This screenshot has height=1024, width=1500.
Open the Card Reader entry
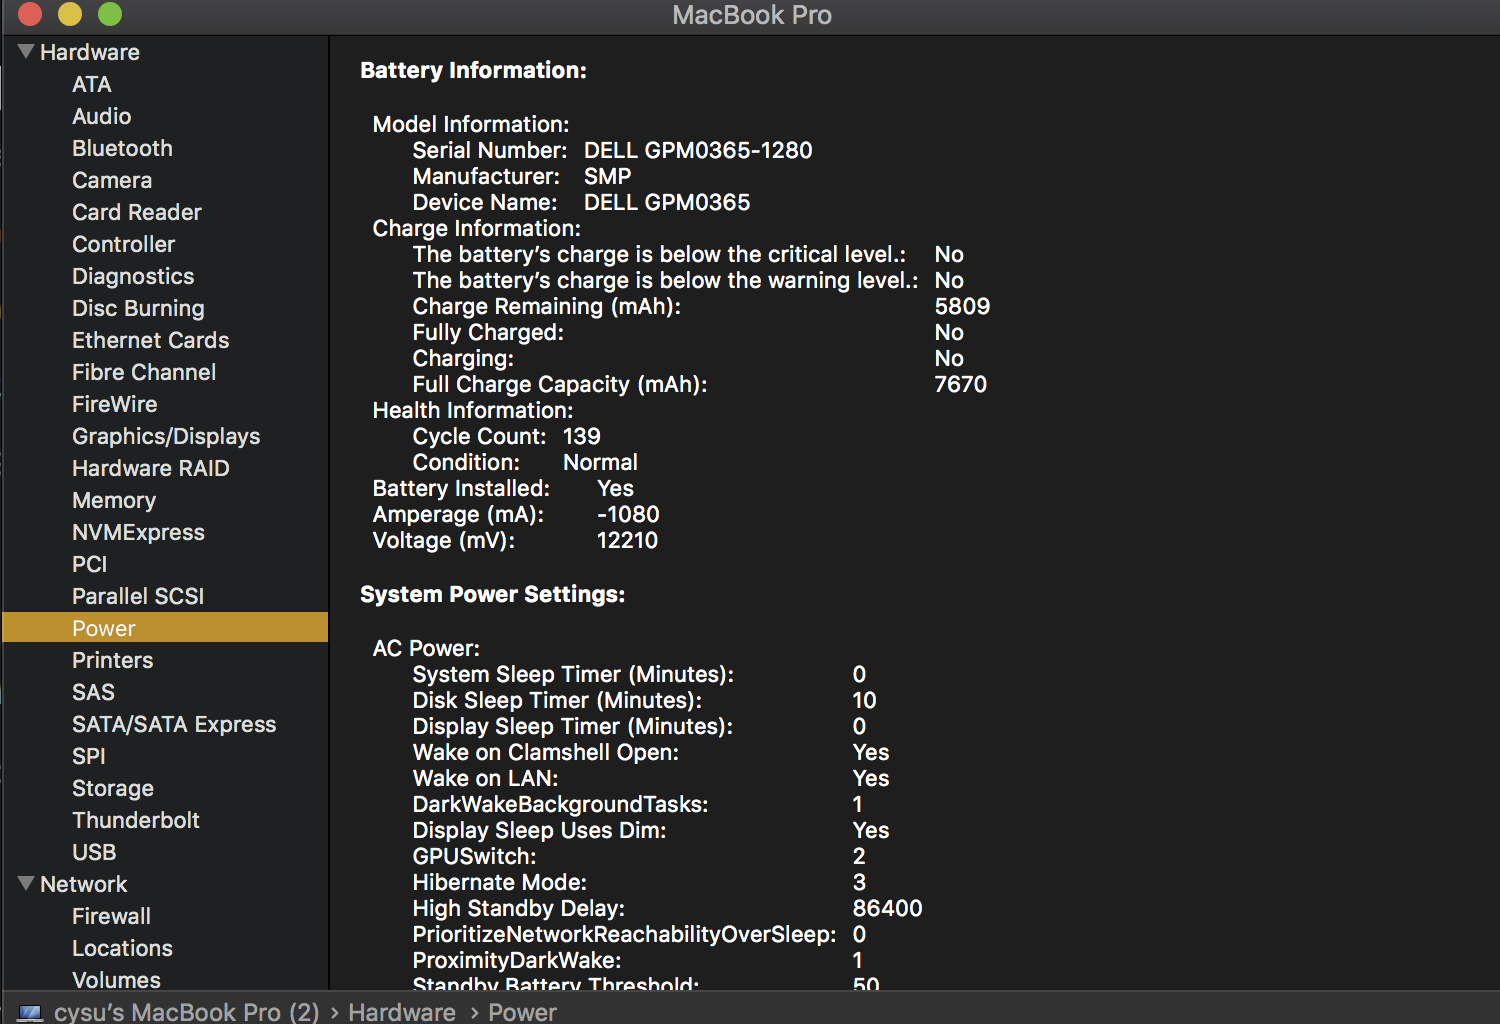(137, 212)
